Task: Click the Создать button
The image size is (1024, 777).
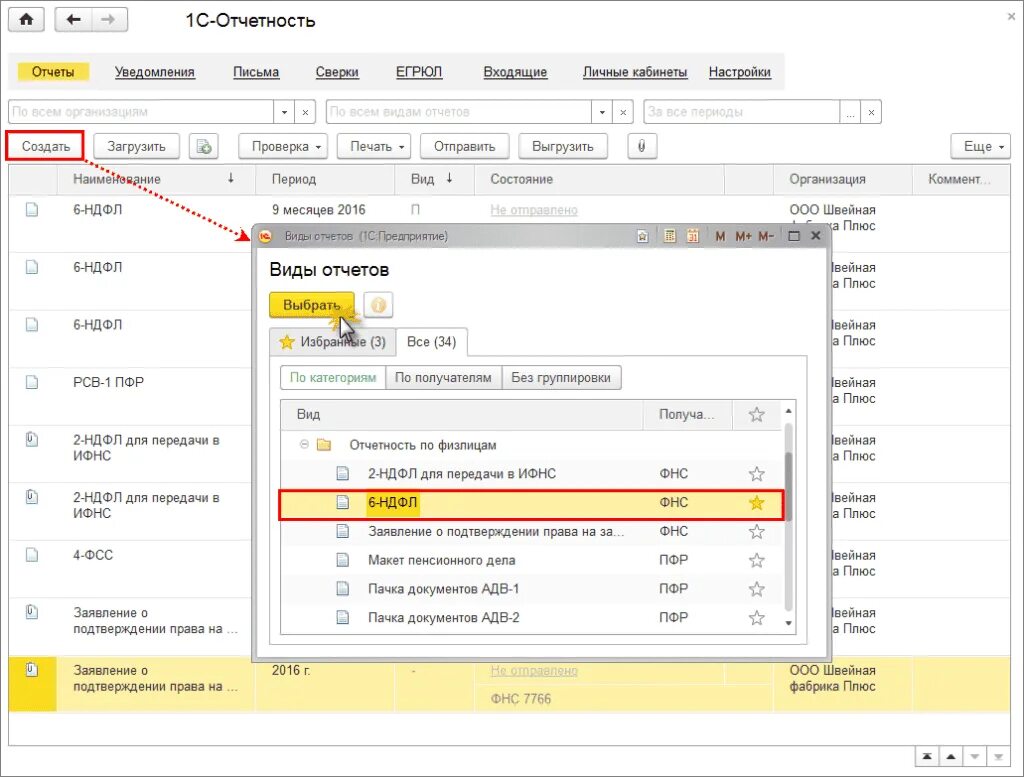Action: coord(46,146)
